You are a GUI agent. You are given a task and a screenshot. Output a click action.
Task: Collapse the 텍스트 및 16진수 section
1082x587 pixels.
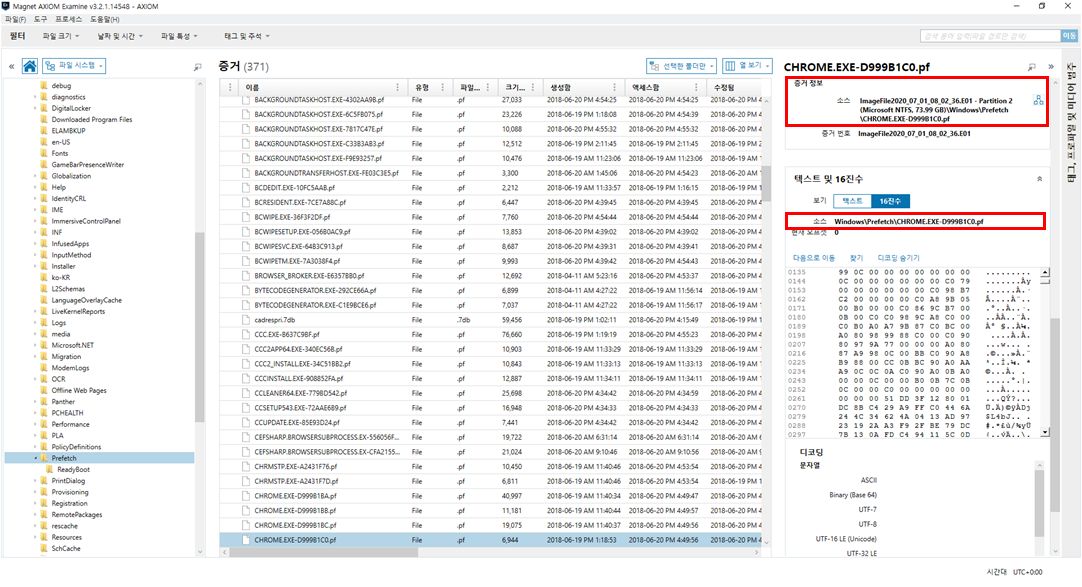pyautogui.click(x=1039, y=179)
